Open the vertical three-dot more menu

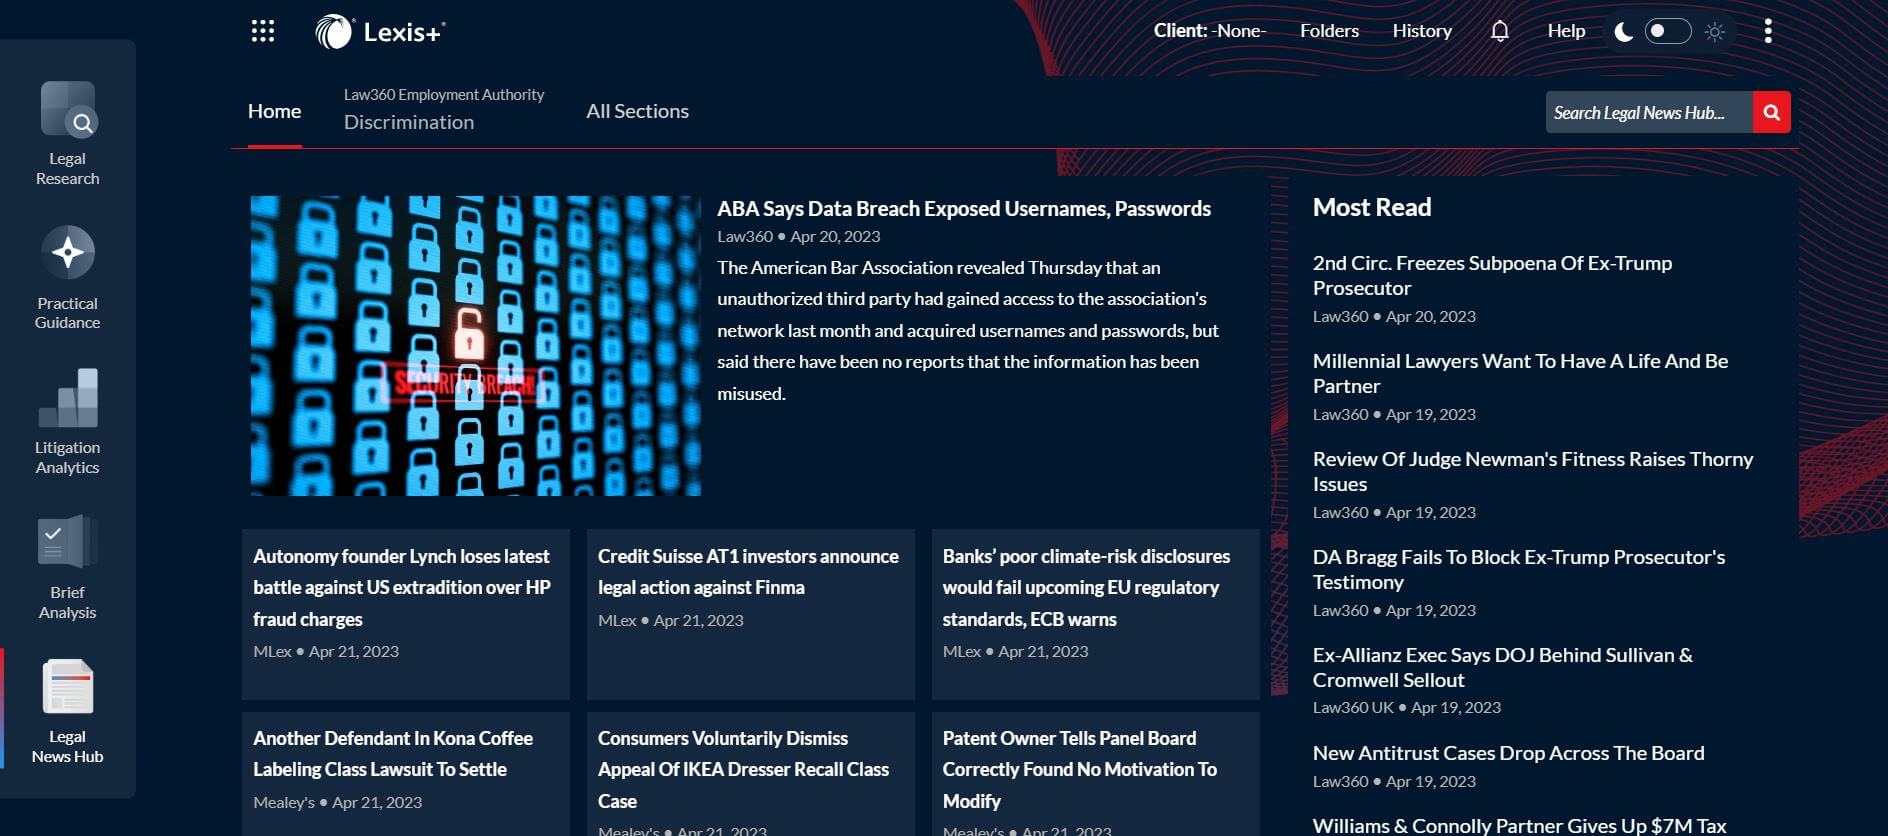point(1768,31)
